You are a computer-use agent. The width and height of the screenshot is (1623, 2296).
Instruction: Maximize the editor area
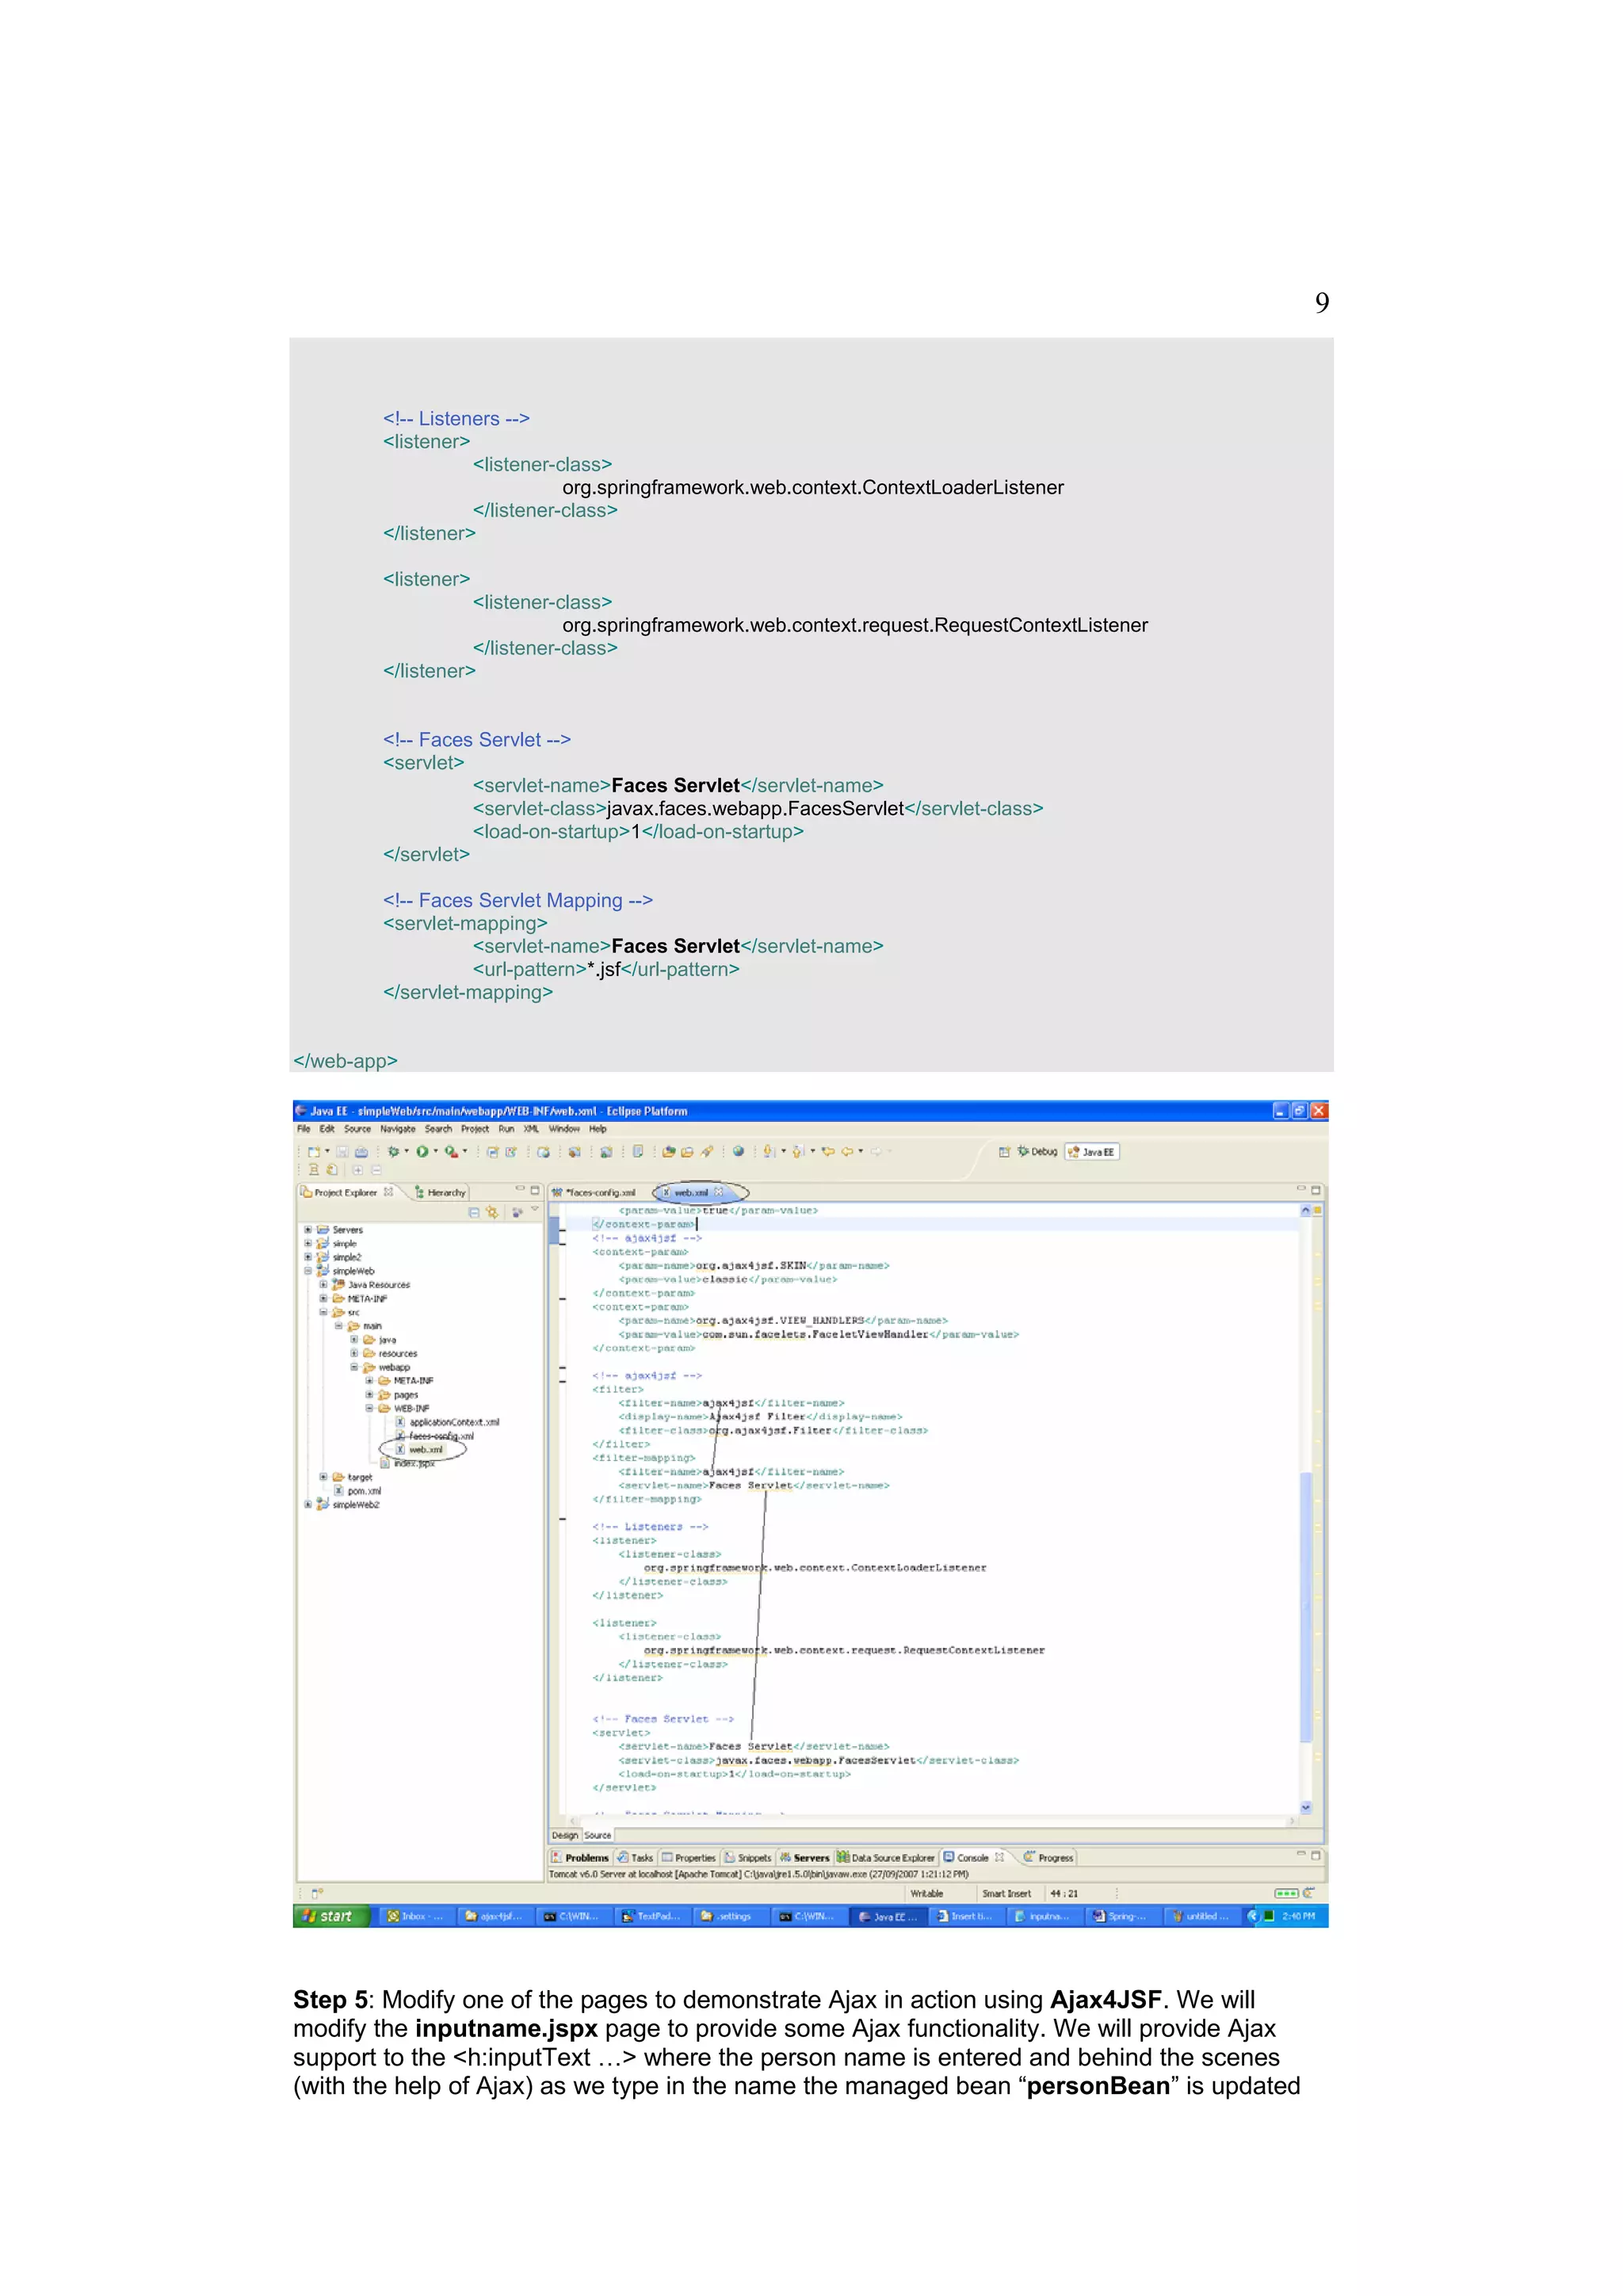[1316, 1190]
